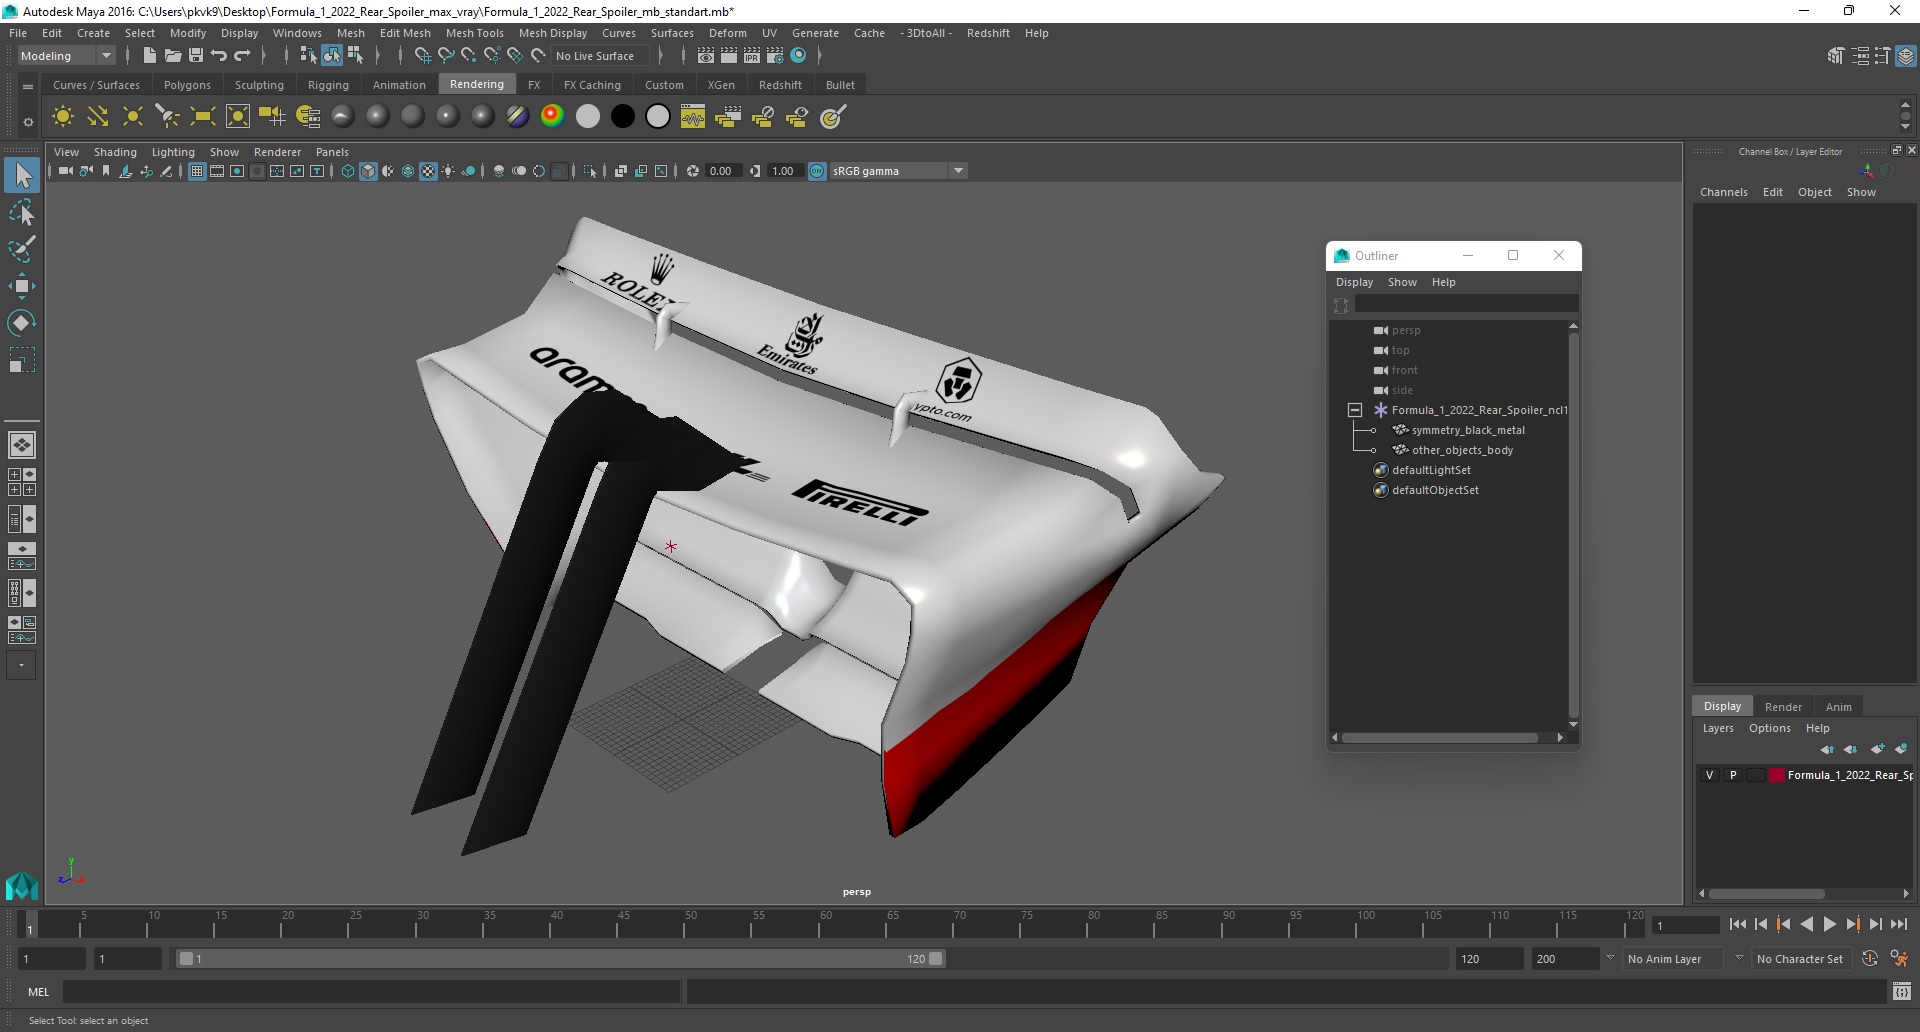Screen dimensions: 1920x1032
Task: Click the range slider bar handle
Action: 560,958
